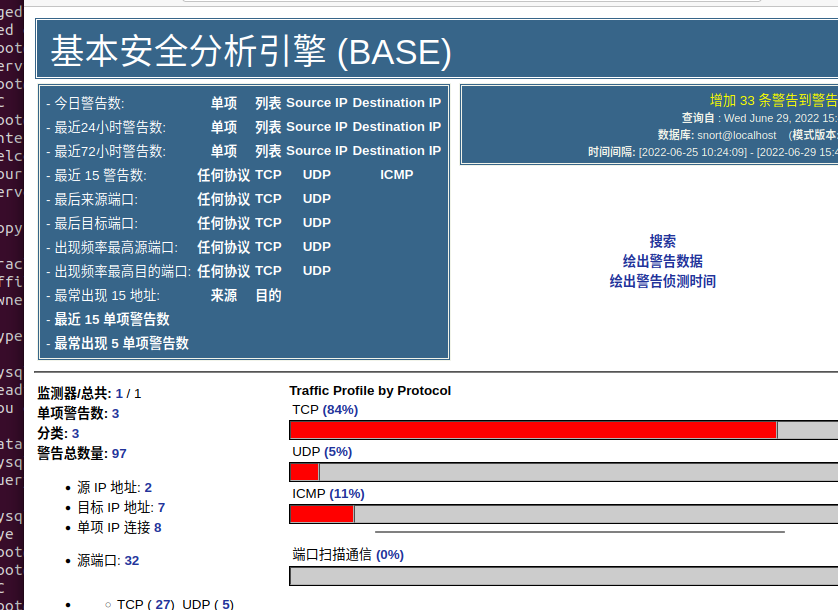Viewport: 838px width, 610px height.
Task: Open 最后目标端口 任何协议 link
Action: 223,223
